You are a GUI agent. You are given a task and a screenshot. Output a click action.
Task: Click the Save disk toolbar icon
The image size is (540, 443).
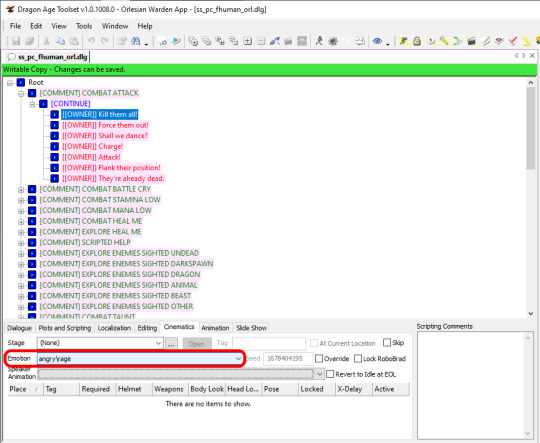coord(15,41)
